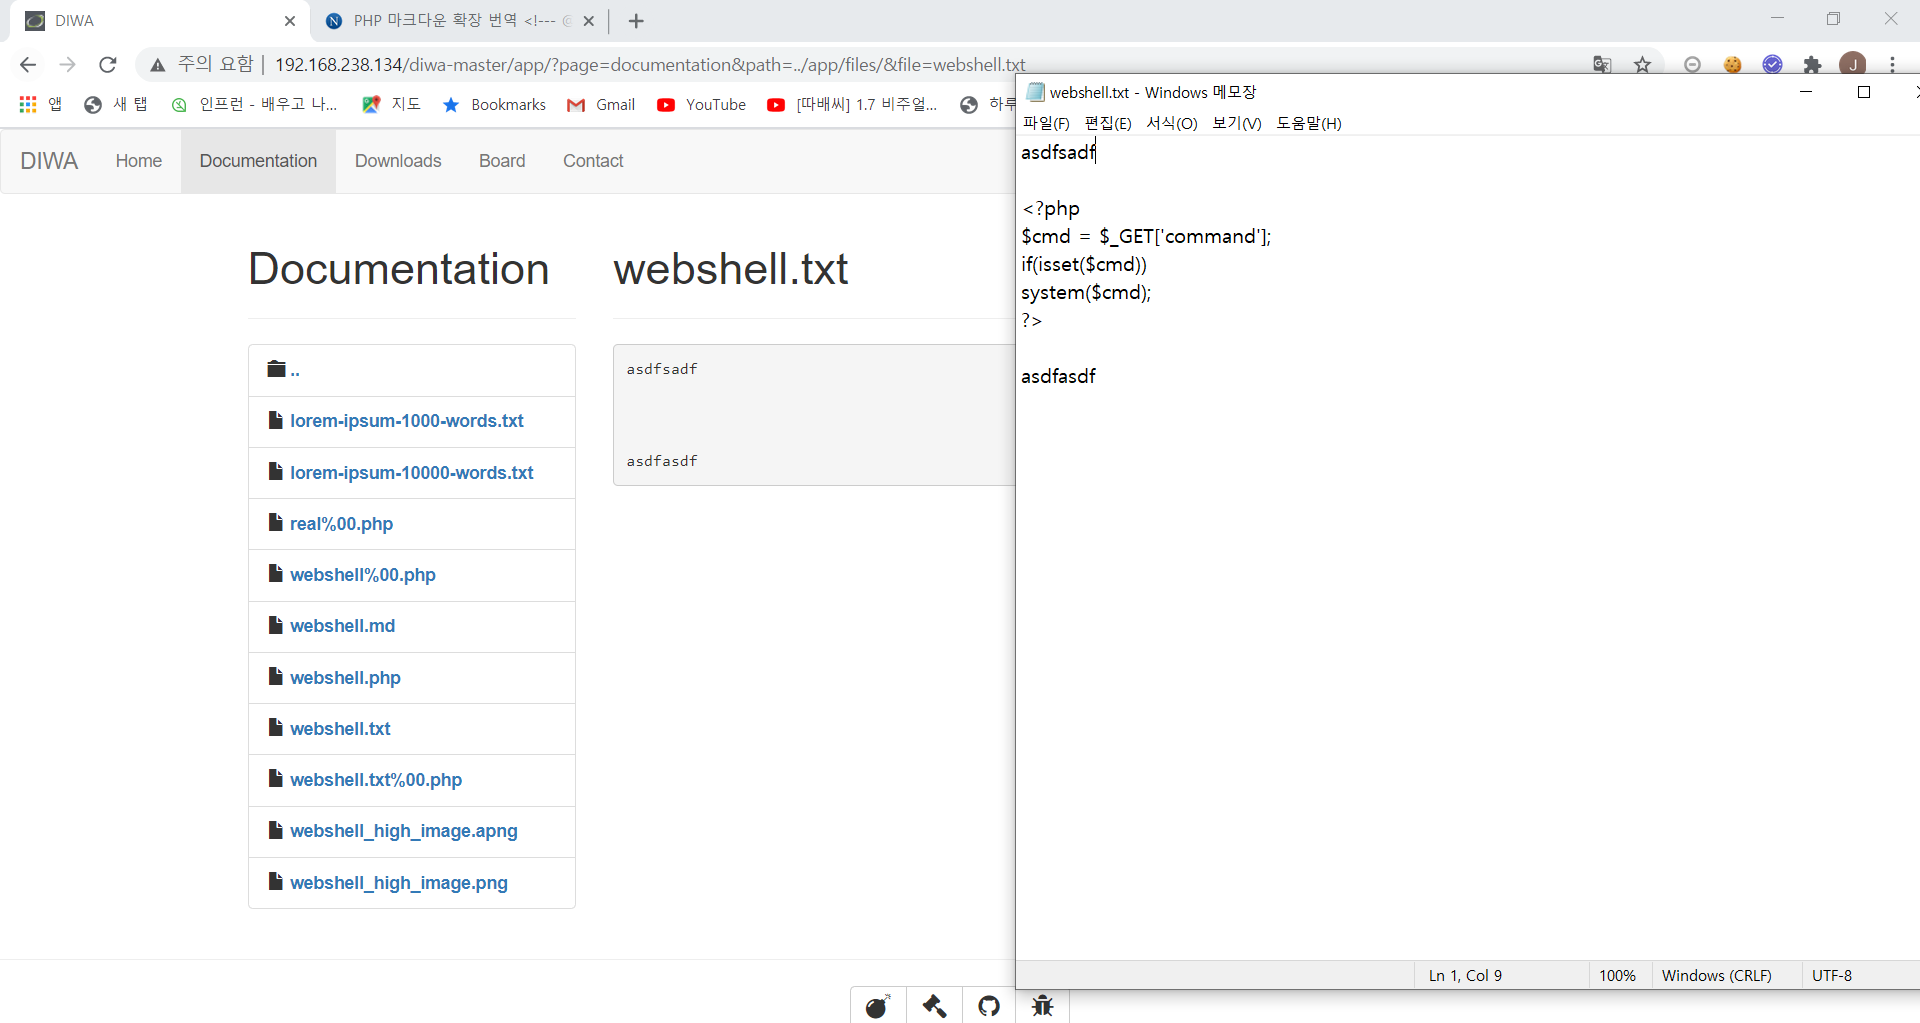Open lorem-ipsum-10000-words.txt

(x=412, y=473)
